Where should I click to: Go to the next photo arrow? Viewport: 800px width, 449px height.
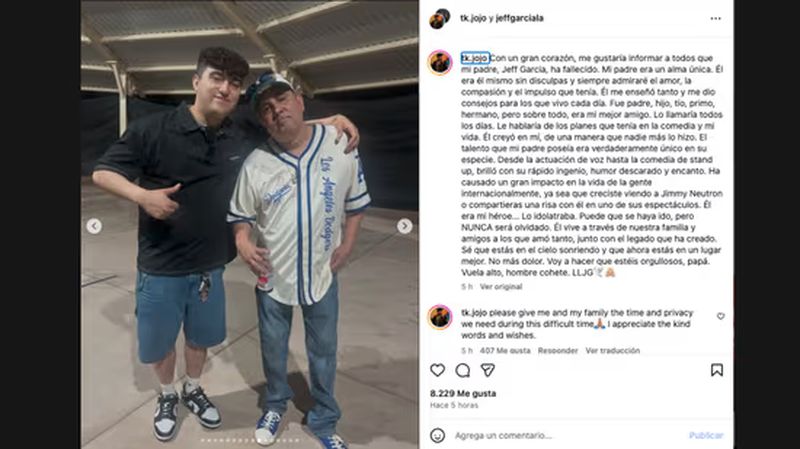coord(405,226)
